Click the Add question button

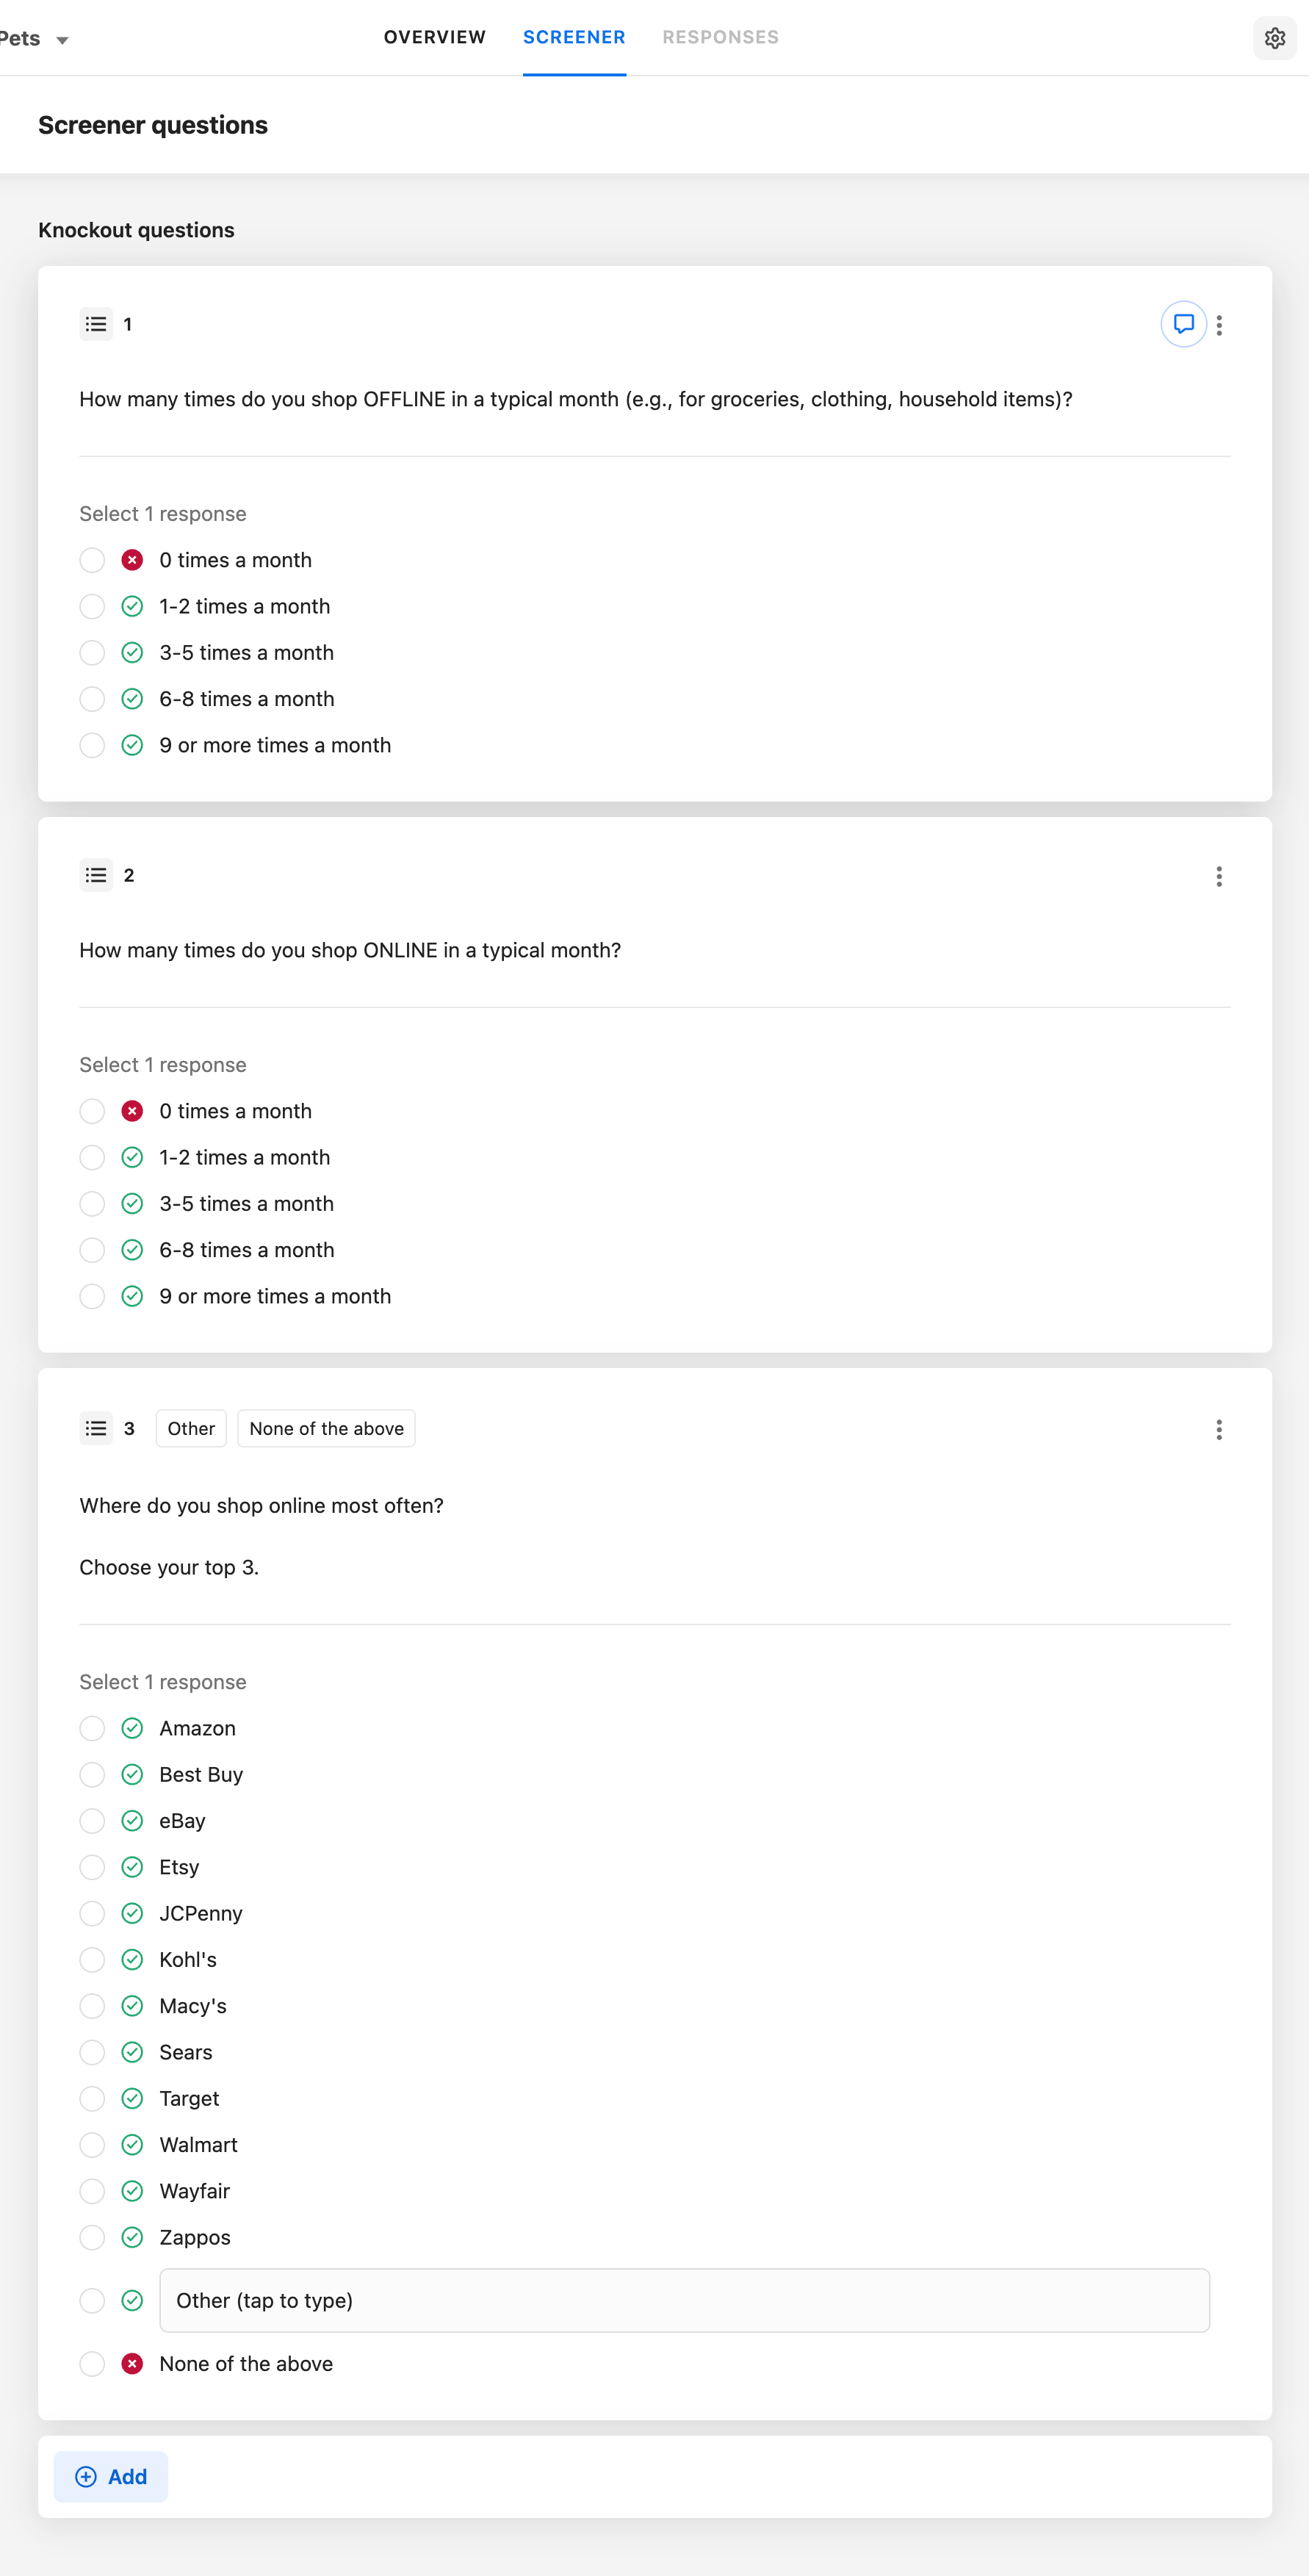(111, 2476)
